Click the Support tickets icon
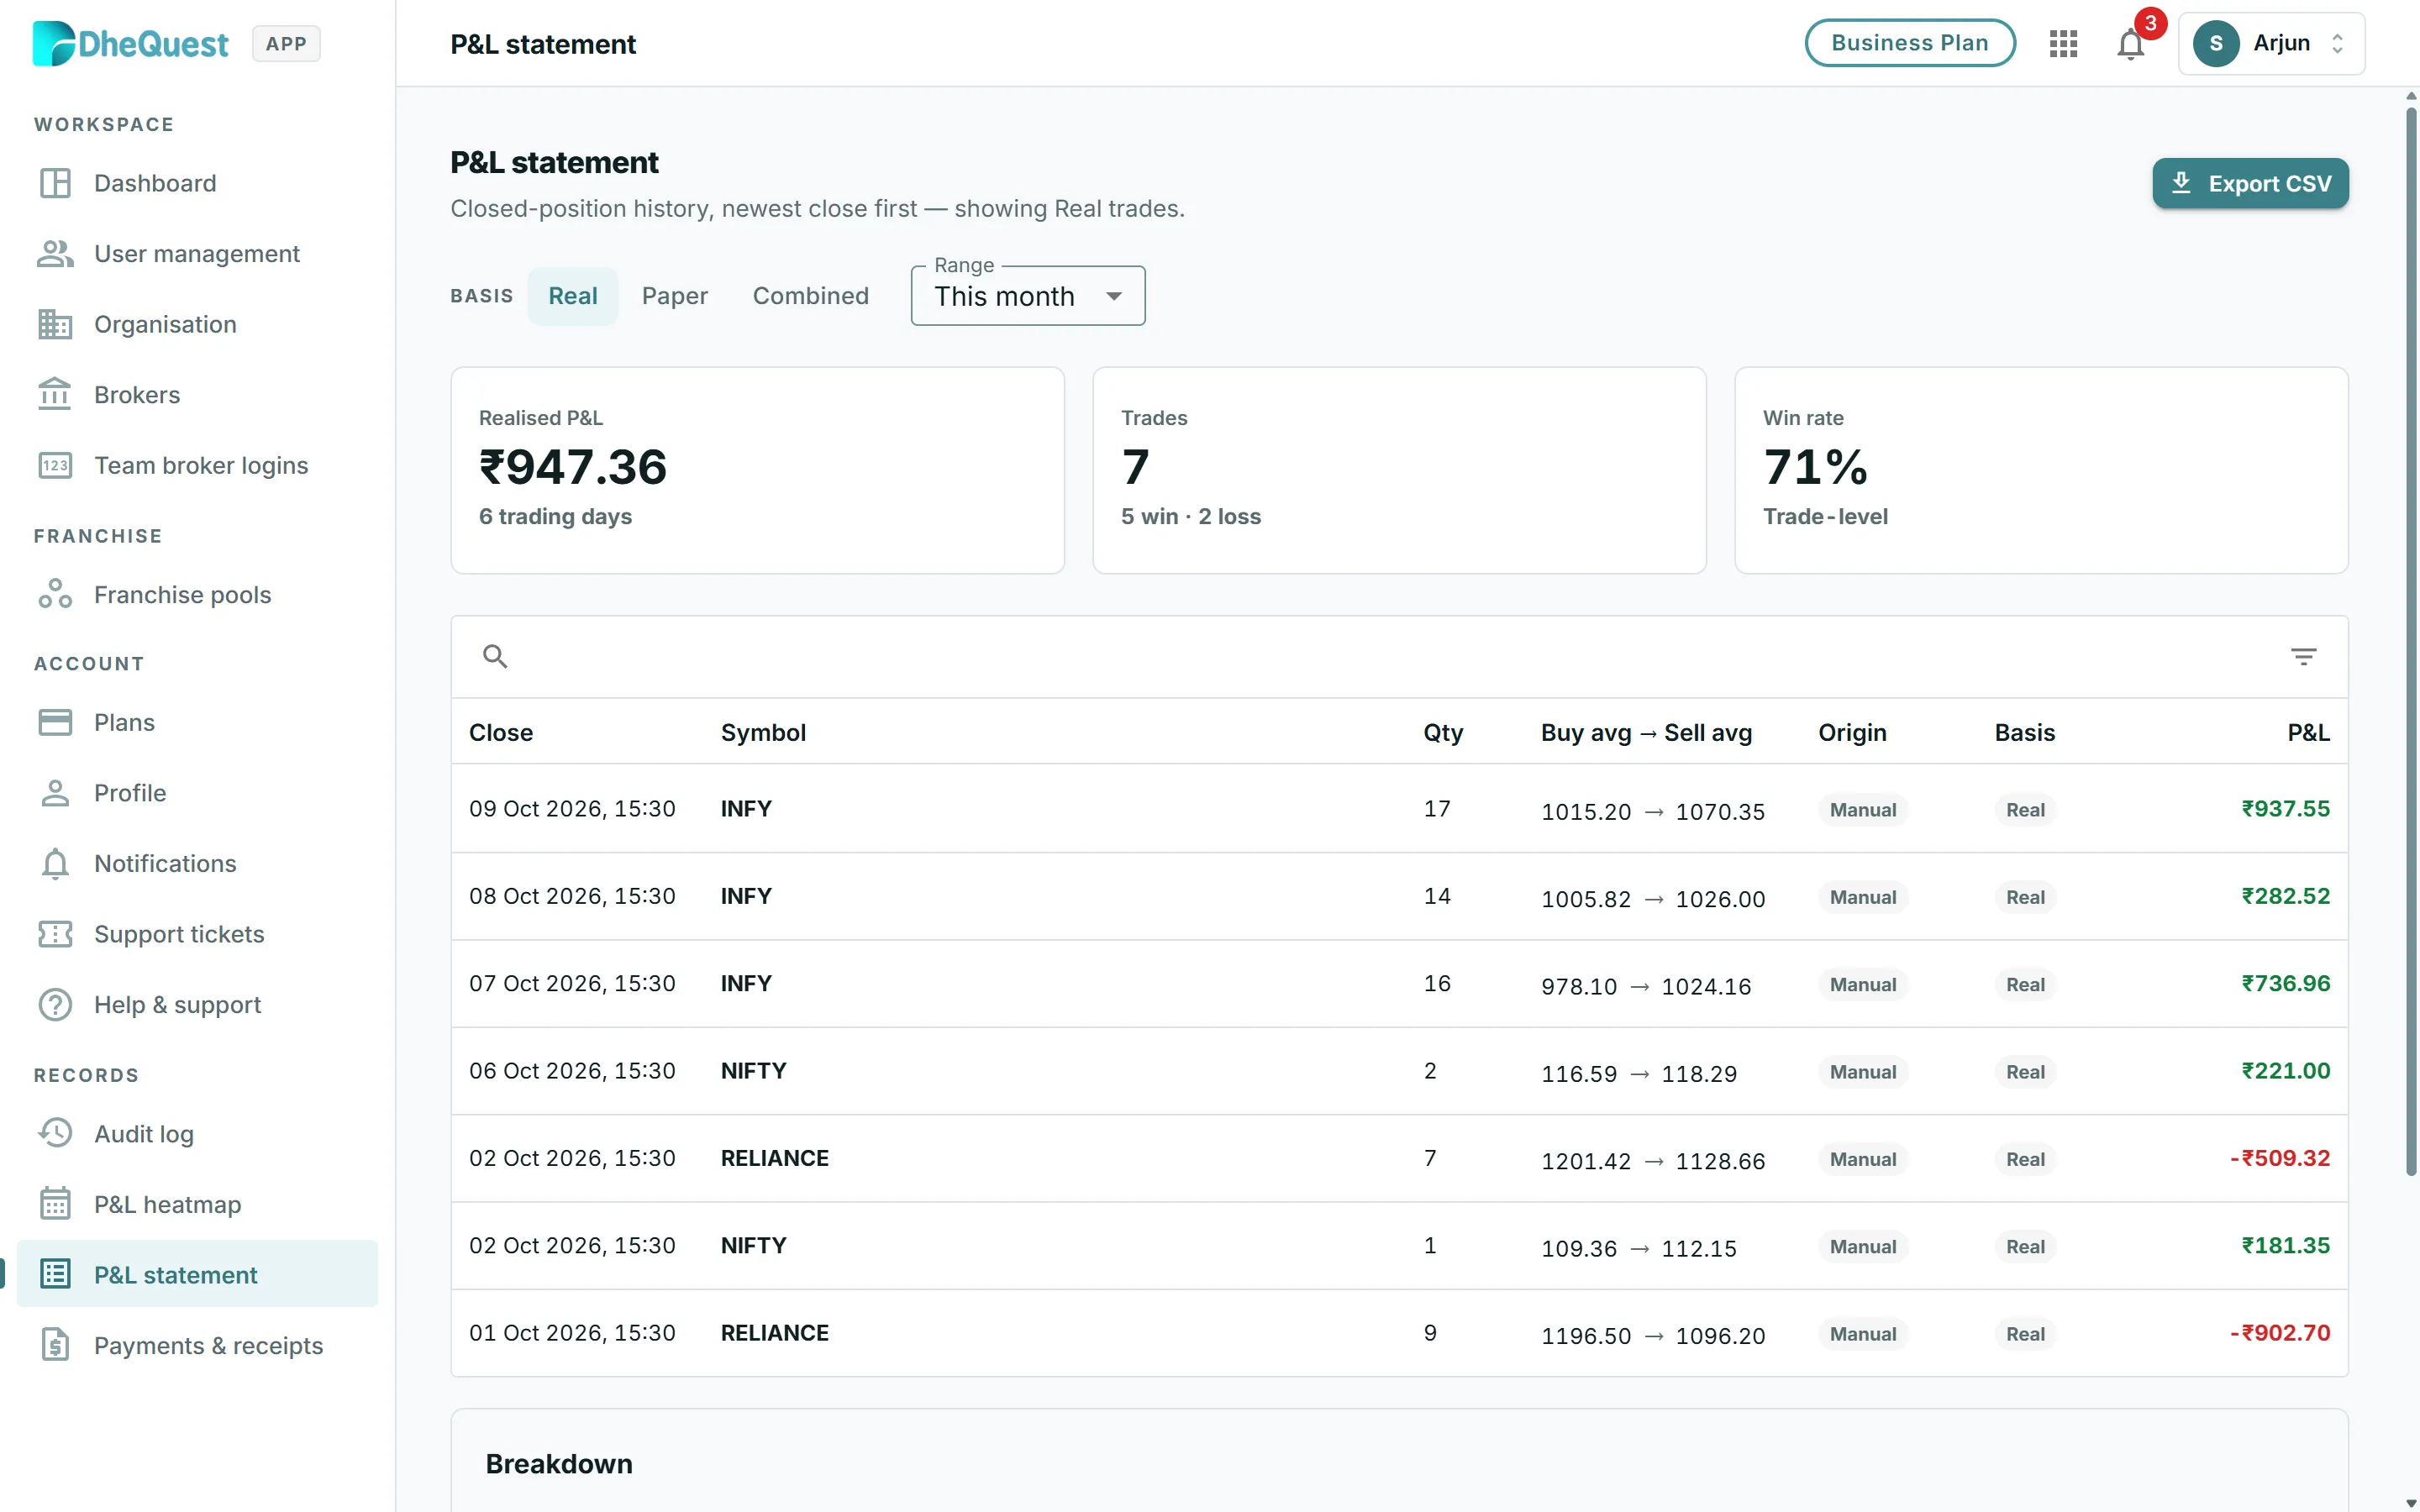 [55, 934]
